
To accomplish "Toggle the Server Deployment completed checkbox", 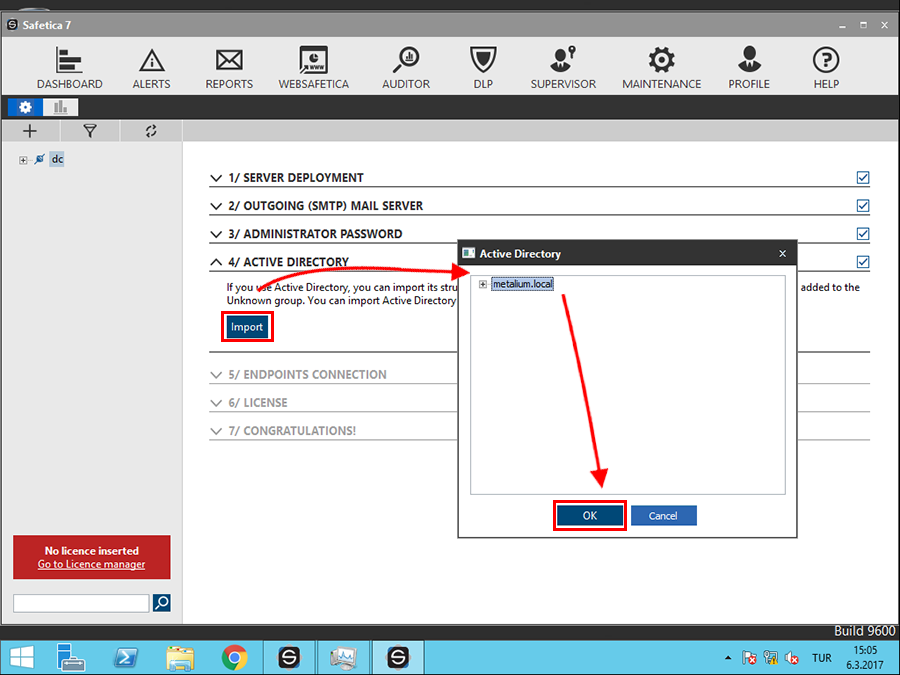I will (863, 177).
